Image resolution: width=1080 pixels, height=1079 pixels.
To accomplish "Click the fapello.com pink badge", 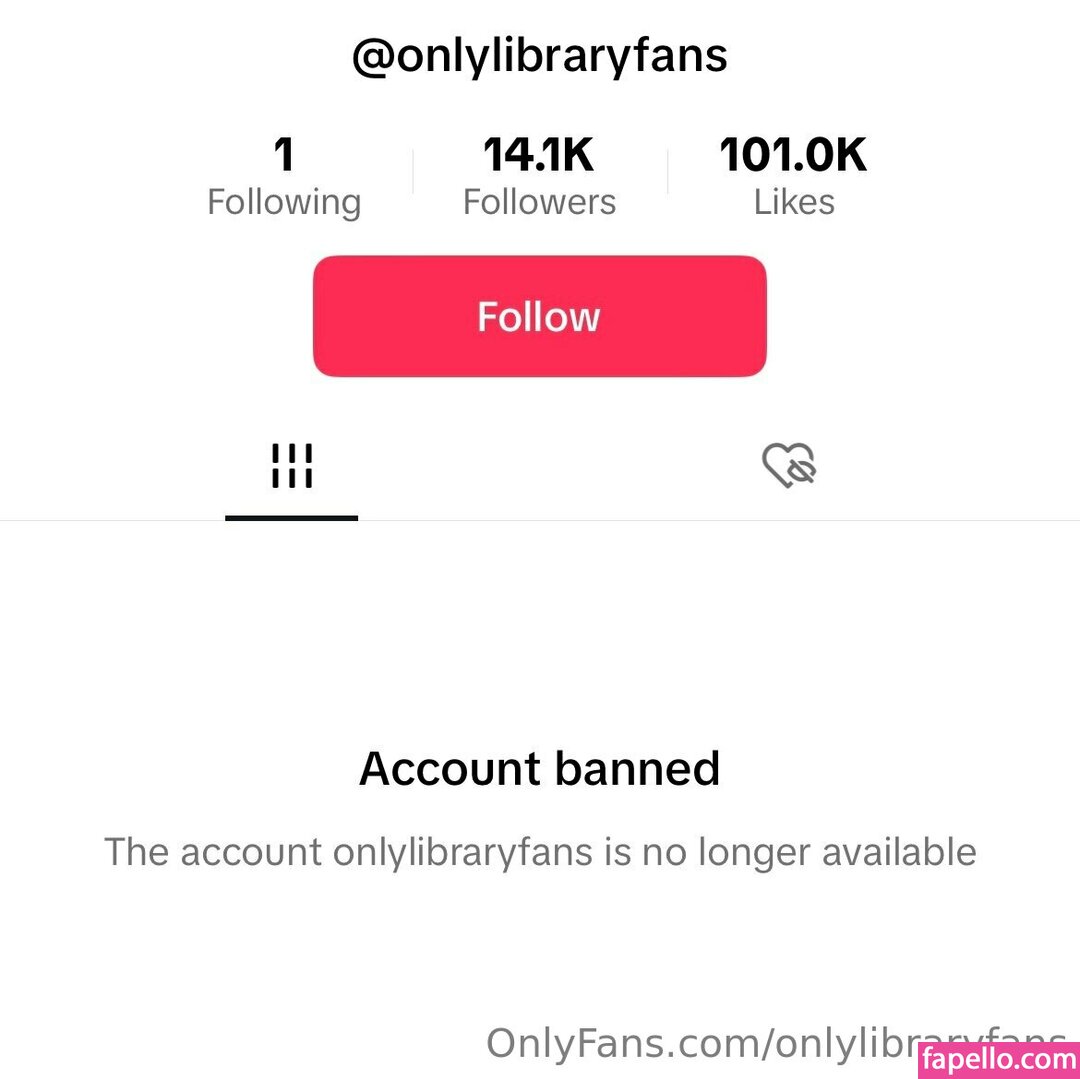I will click(998, 1060).
